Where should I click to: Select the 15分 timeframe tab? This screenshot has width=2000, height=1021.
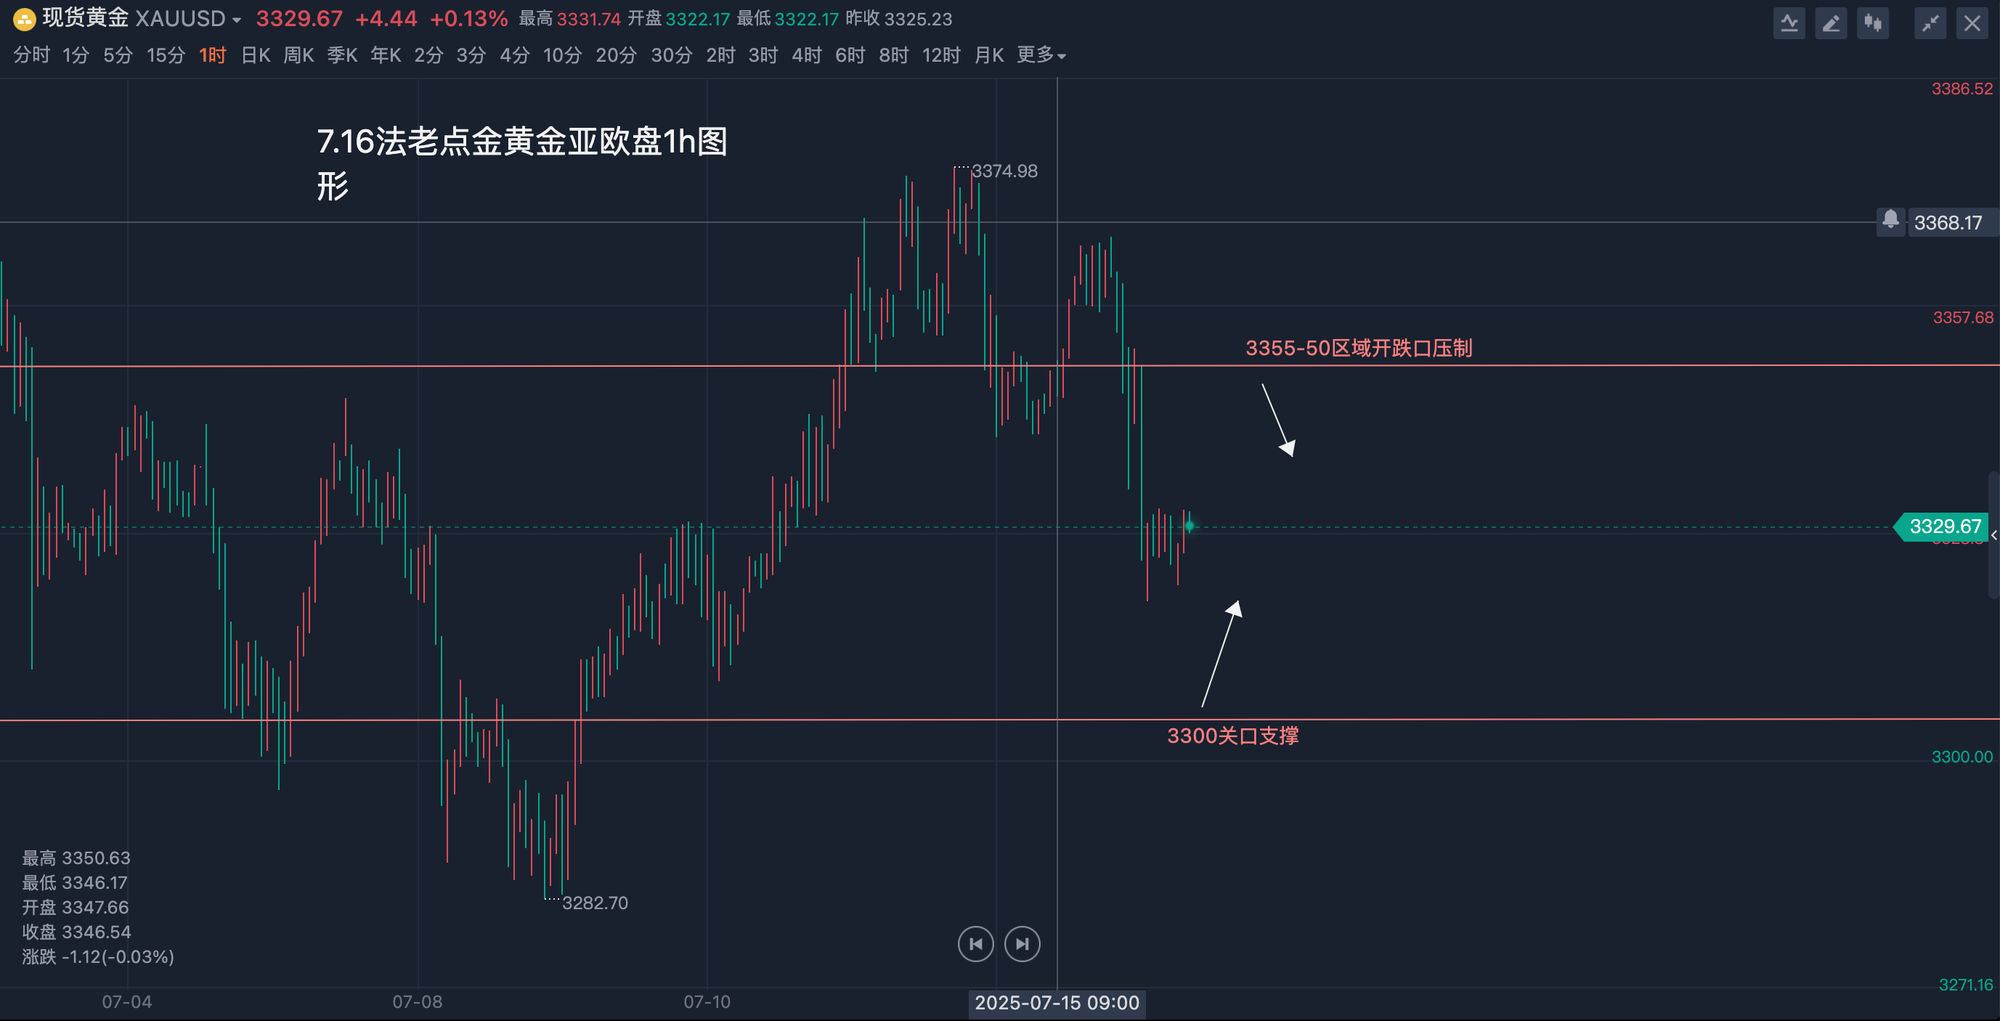click(x=166, y=55)
